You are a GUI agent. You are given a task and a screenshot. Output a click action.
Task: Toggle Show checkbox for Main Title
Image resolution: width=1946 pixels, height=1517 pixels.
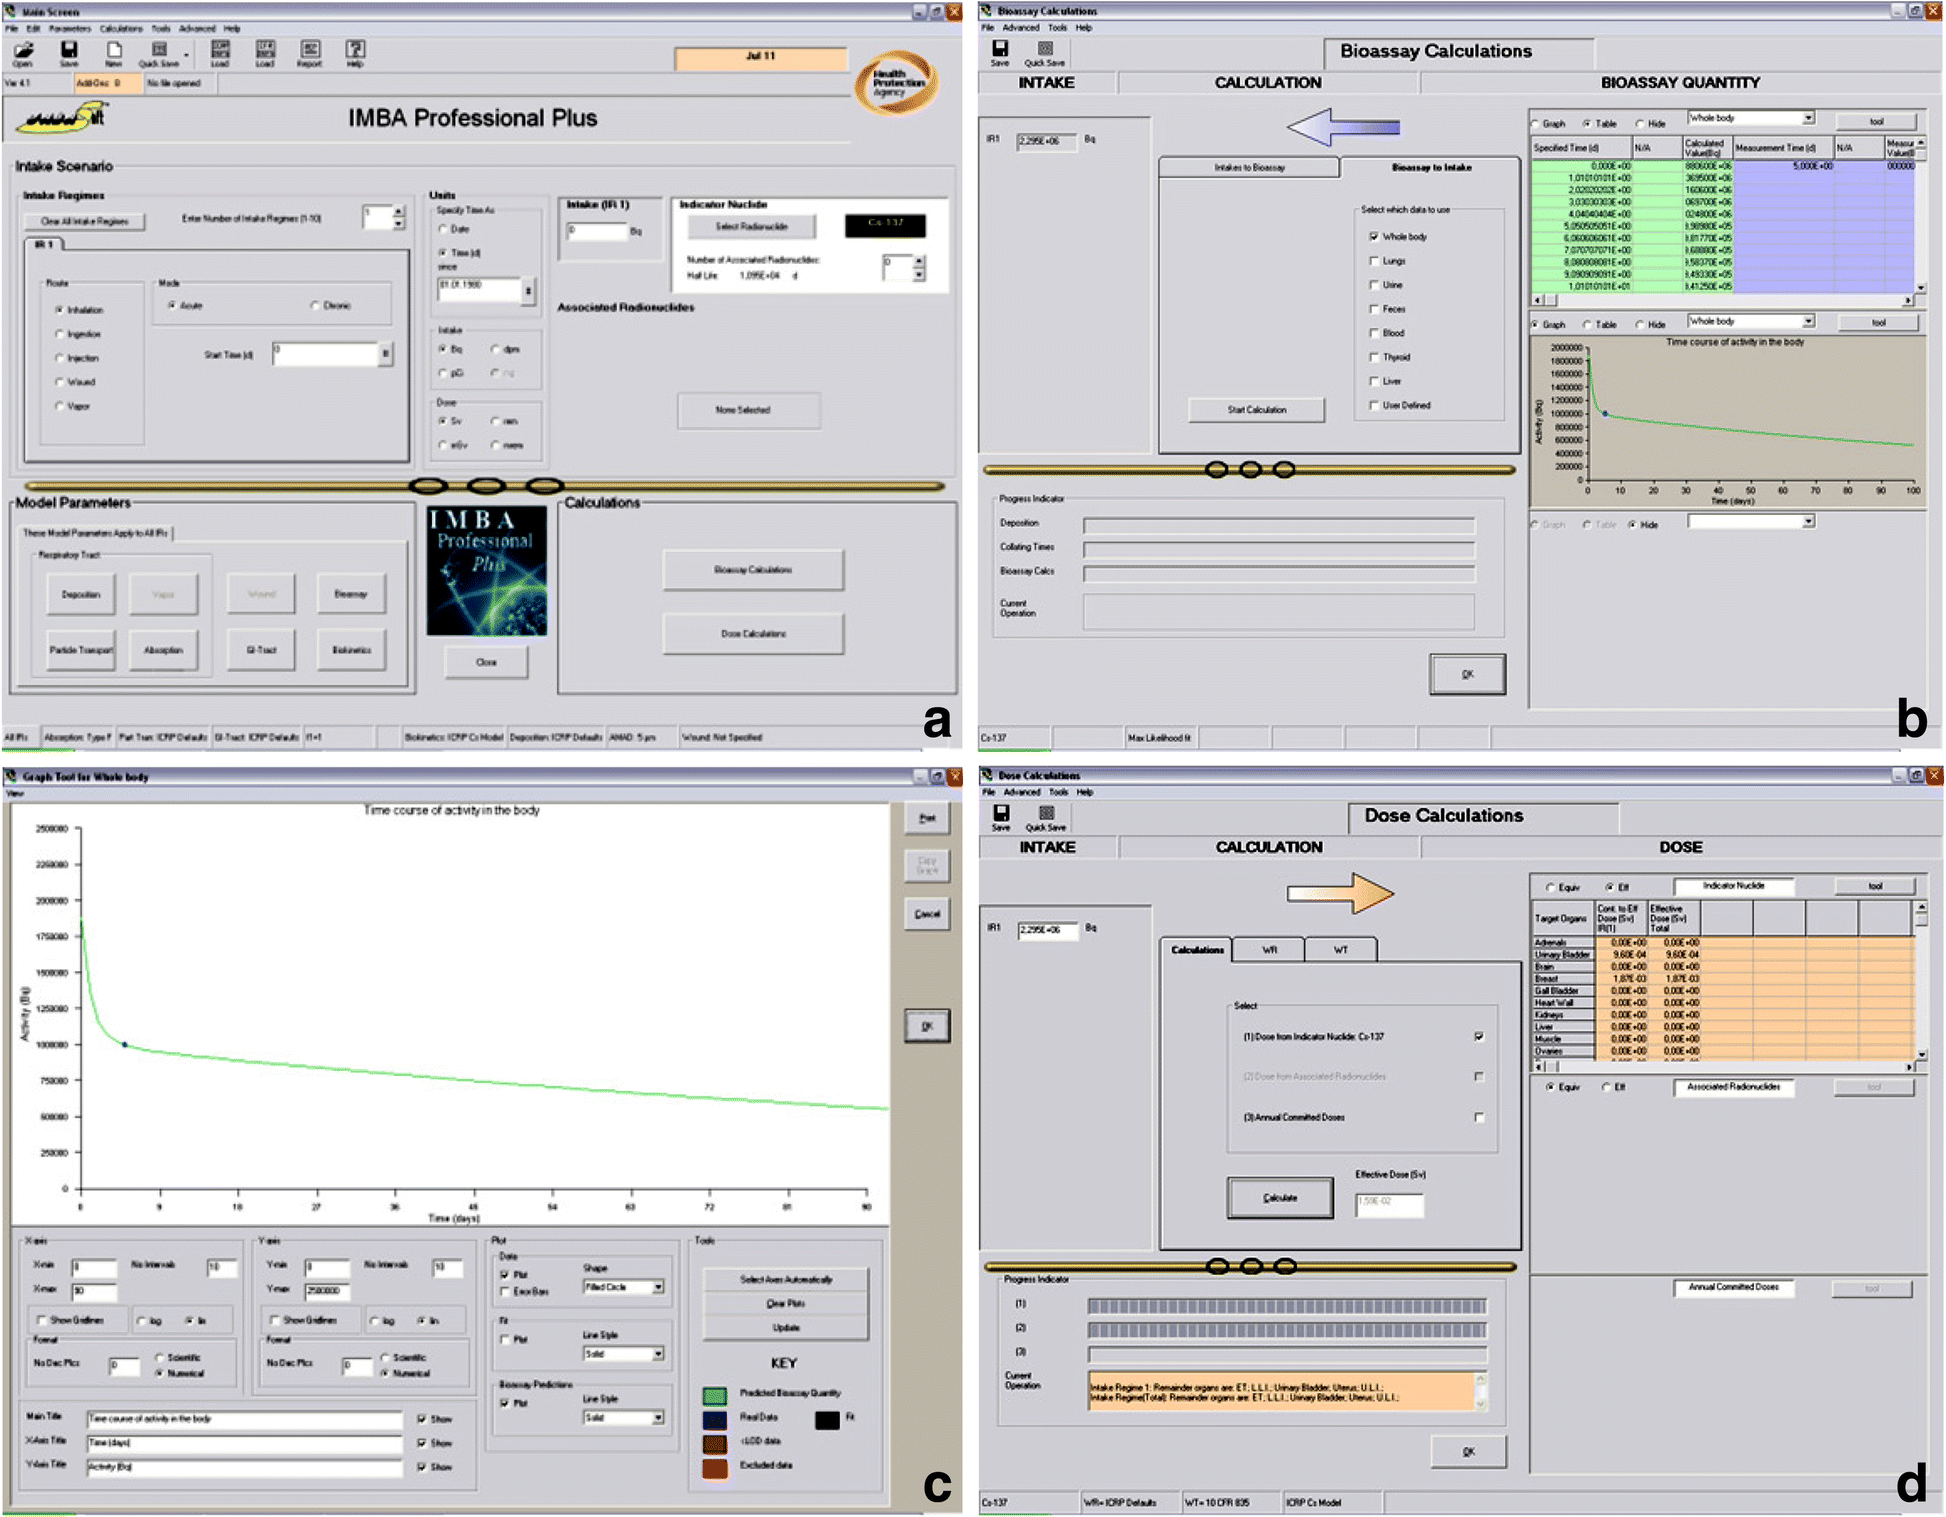click(x=422, y=1419)
